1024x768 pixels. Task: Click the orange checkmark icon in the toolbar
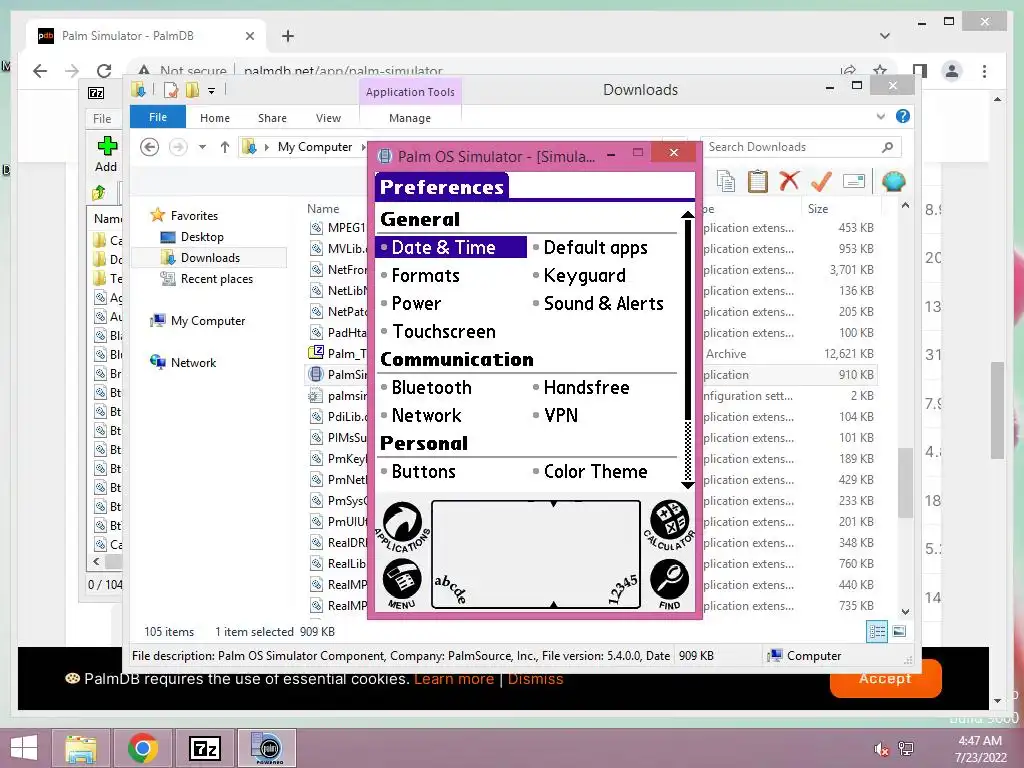(x=821, y=181)
